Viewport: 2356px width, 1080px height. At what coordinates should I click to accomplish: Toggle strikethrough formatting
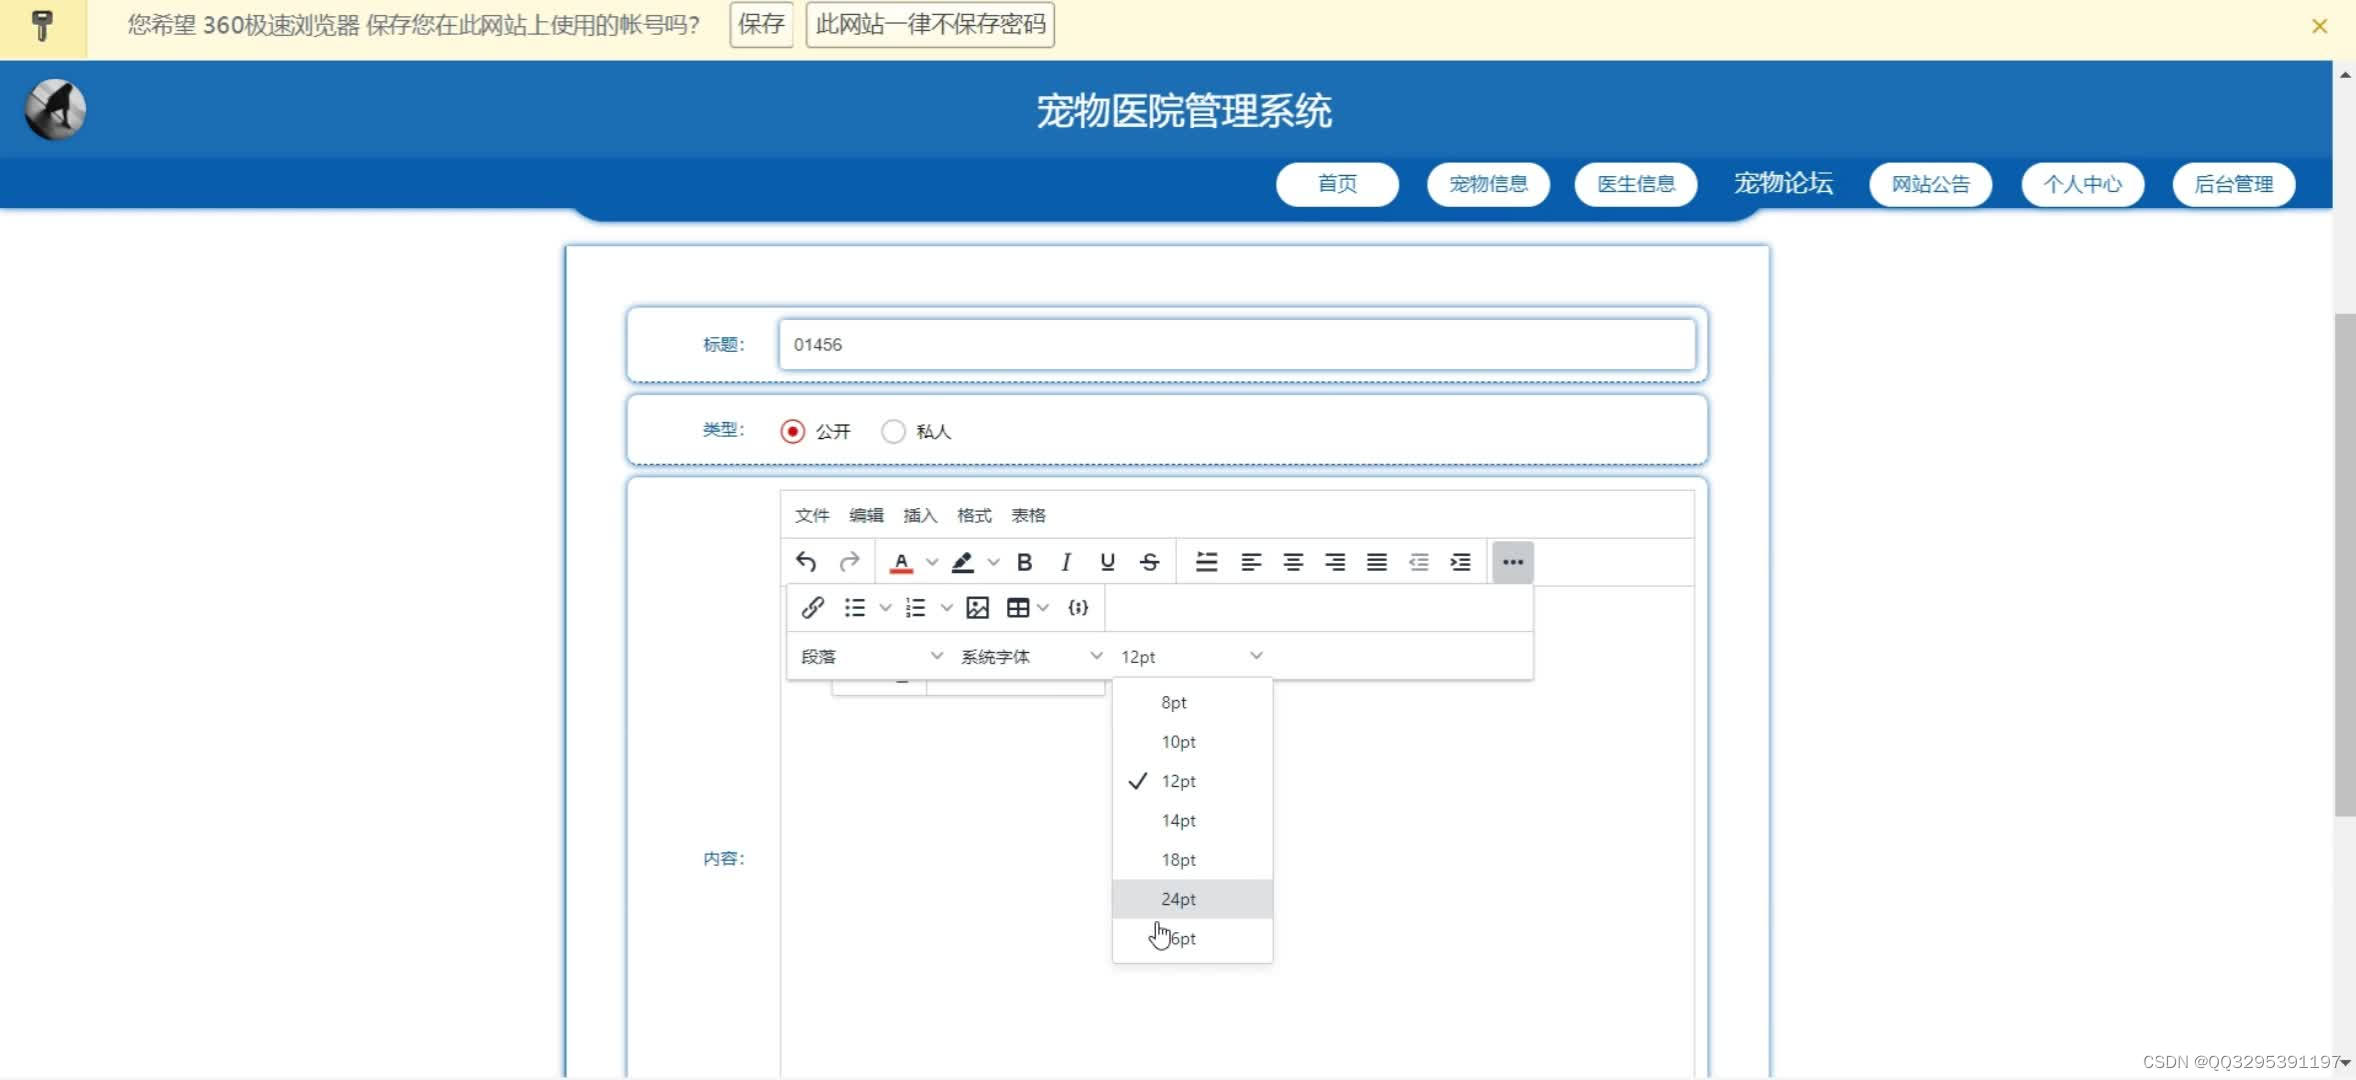point(1150,562)
